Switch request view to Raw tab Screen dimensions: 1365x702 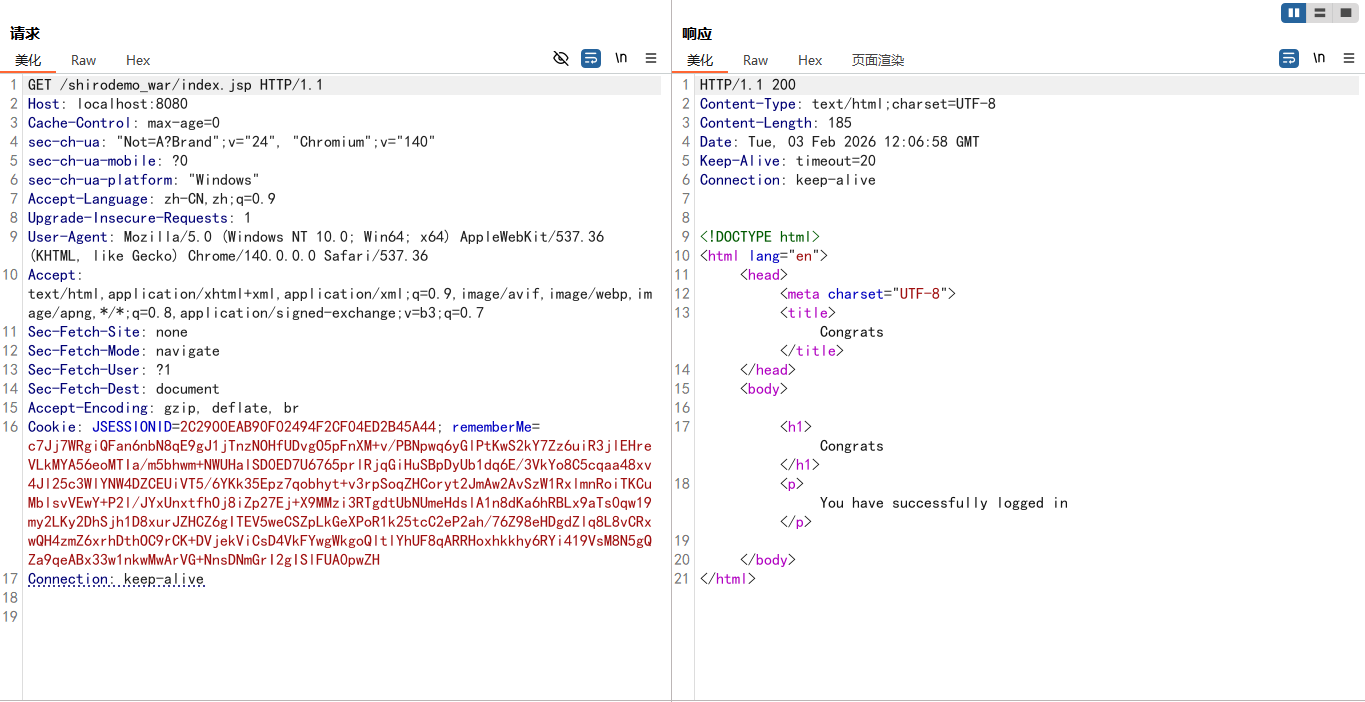84,60
